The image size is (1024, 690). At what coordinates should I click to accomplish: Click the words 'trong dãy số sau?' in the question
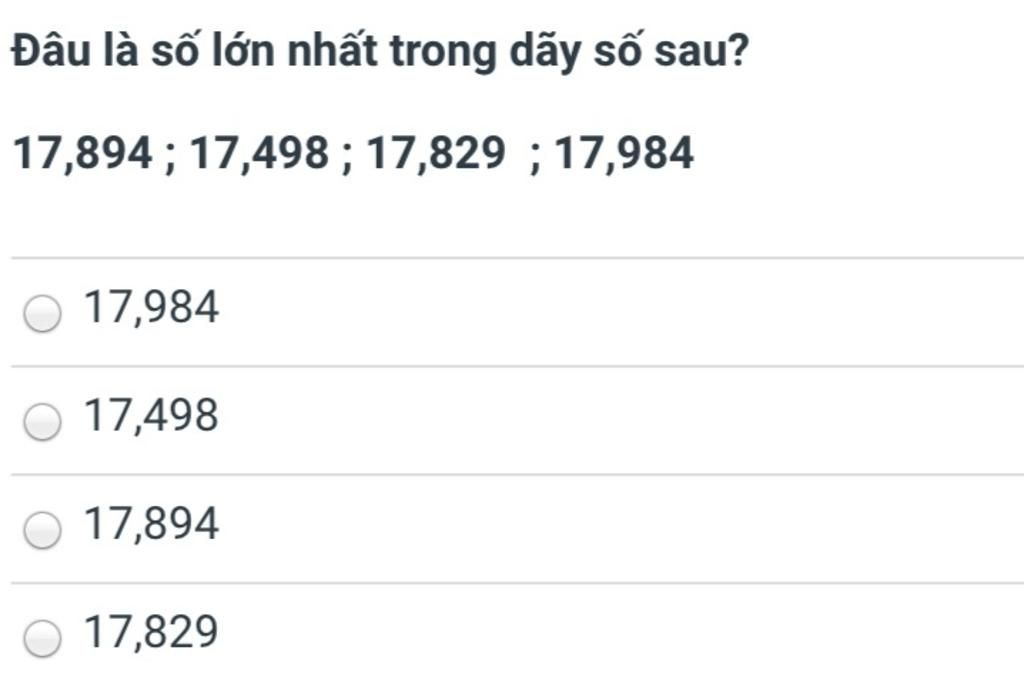[569, 52]
